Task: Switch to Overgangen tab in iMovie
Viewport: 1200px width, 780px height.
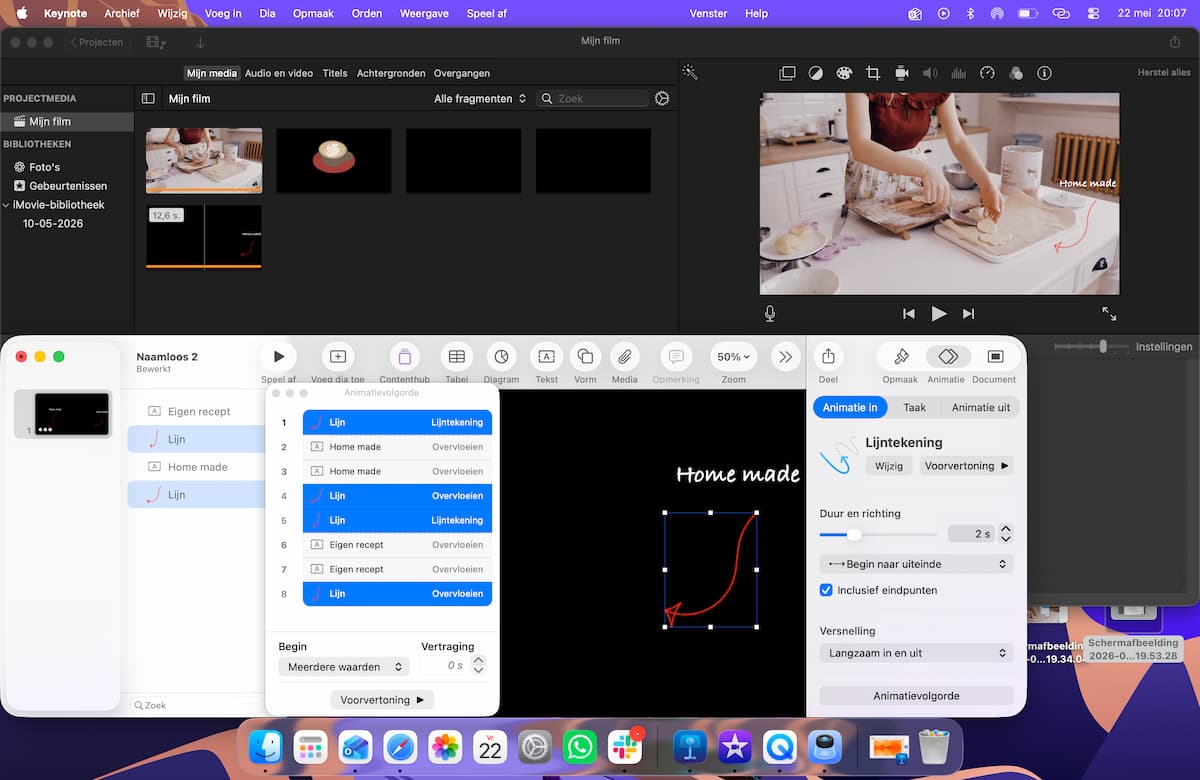Action: 462,73
